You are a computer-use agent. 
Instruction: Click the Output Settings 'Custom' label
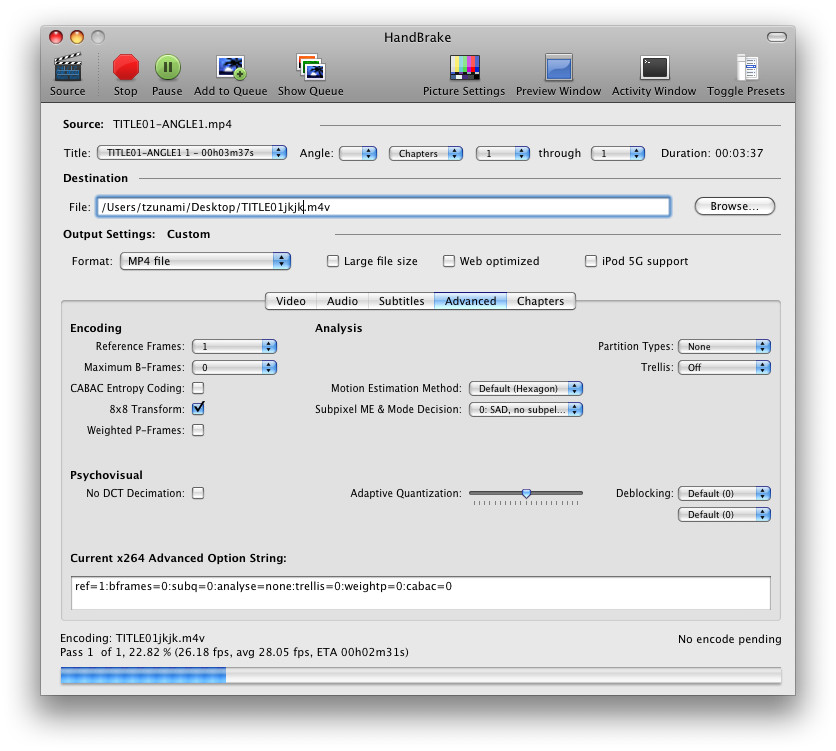tap(188, 234)
